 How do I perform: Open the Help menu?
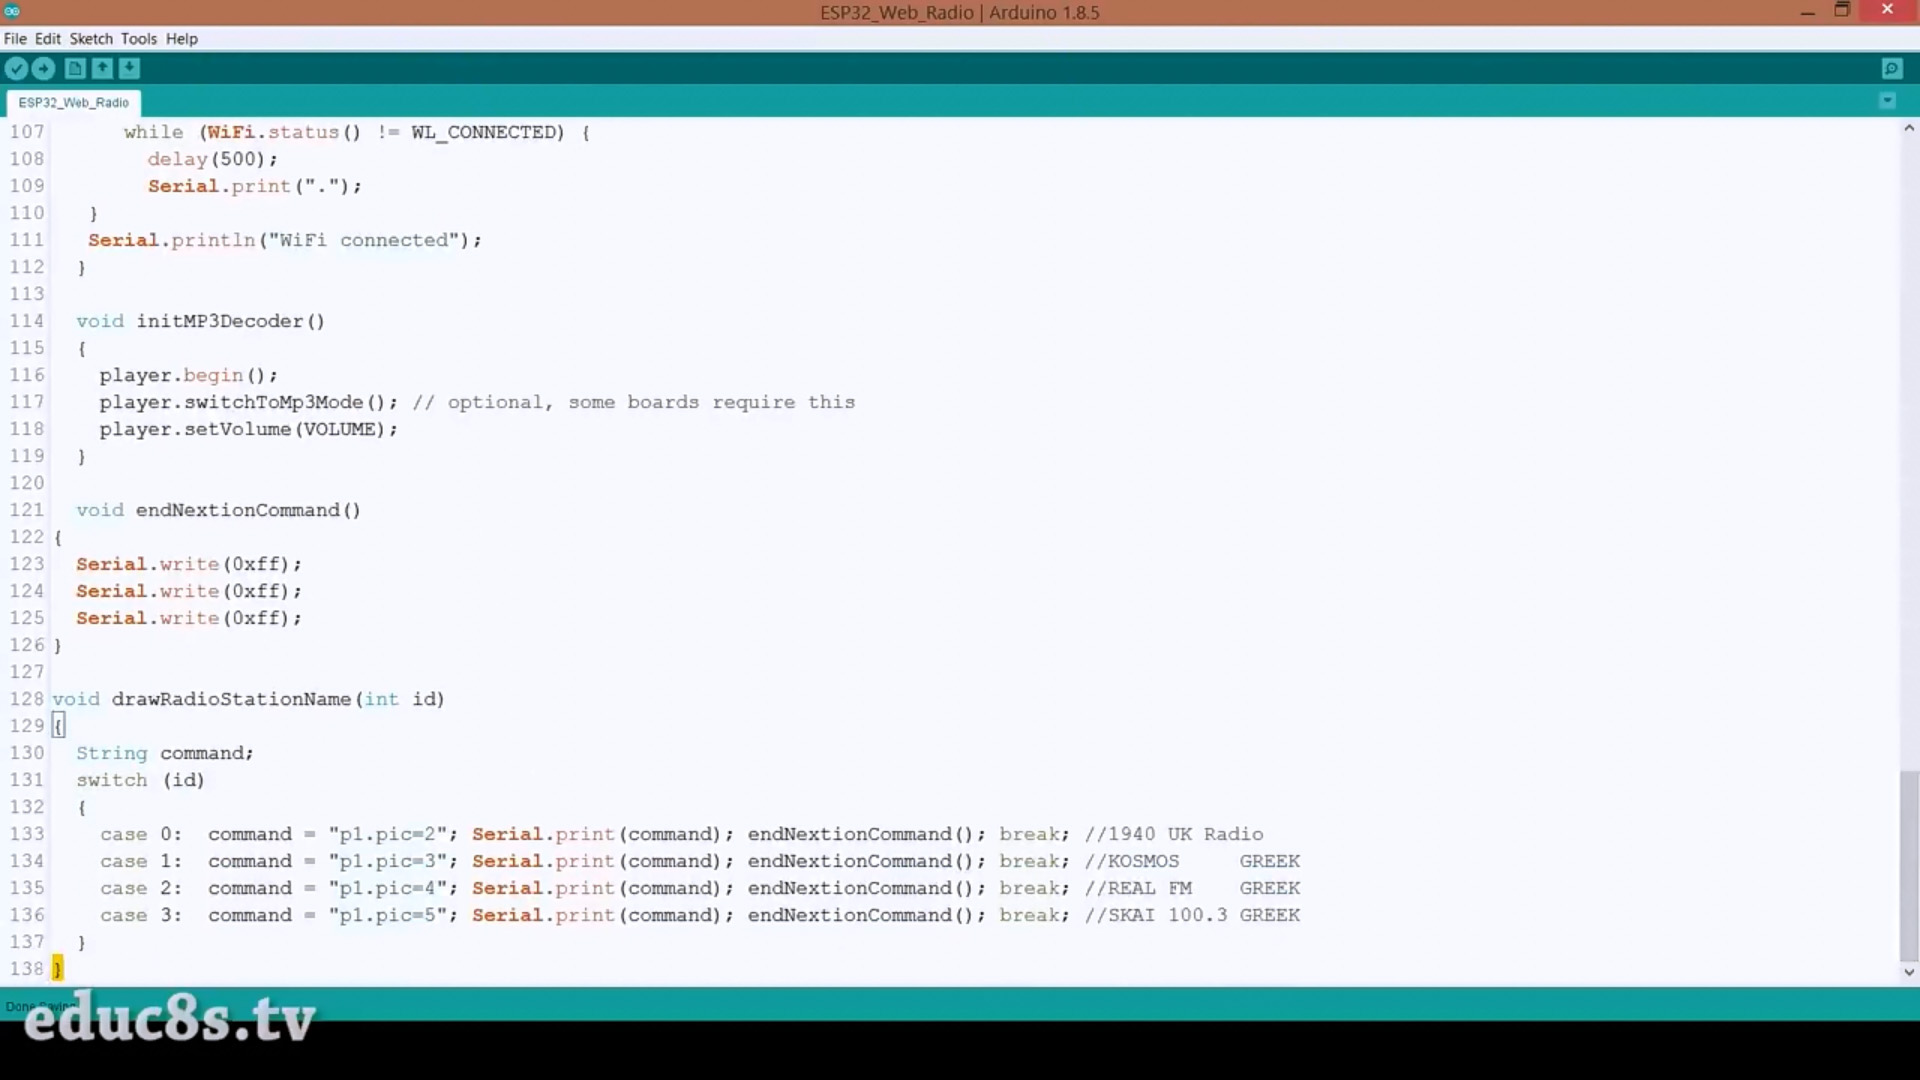click(x=182, y=38)
